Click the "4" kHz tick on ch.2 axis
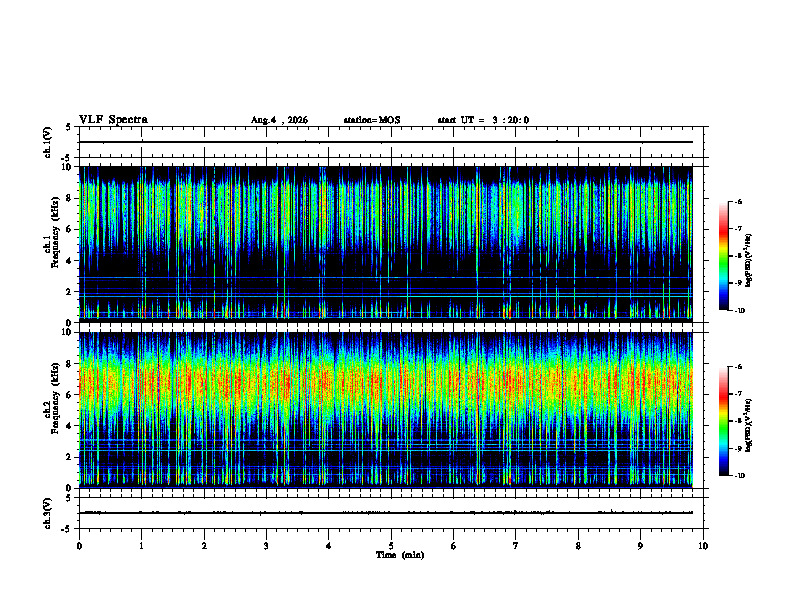This screenshot has height=612, width=792. 70,426
